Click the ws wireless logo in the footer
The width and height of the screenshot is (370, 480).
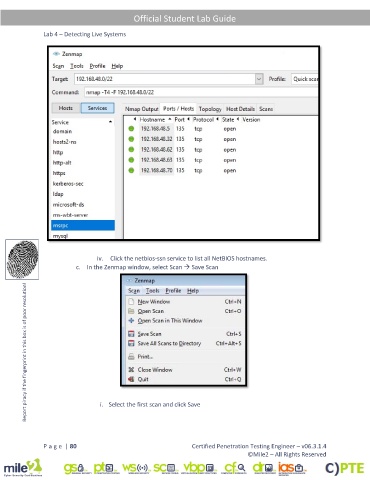point(136,468)
